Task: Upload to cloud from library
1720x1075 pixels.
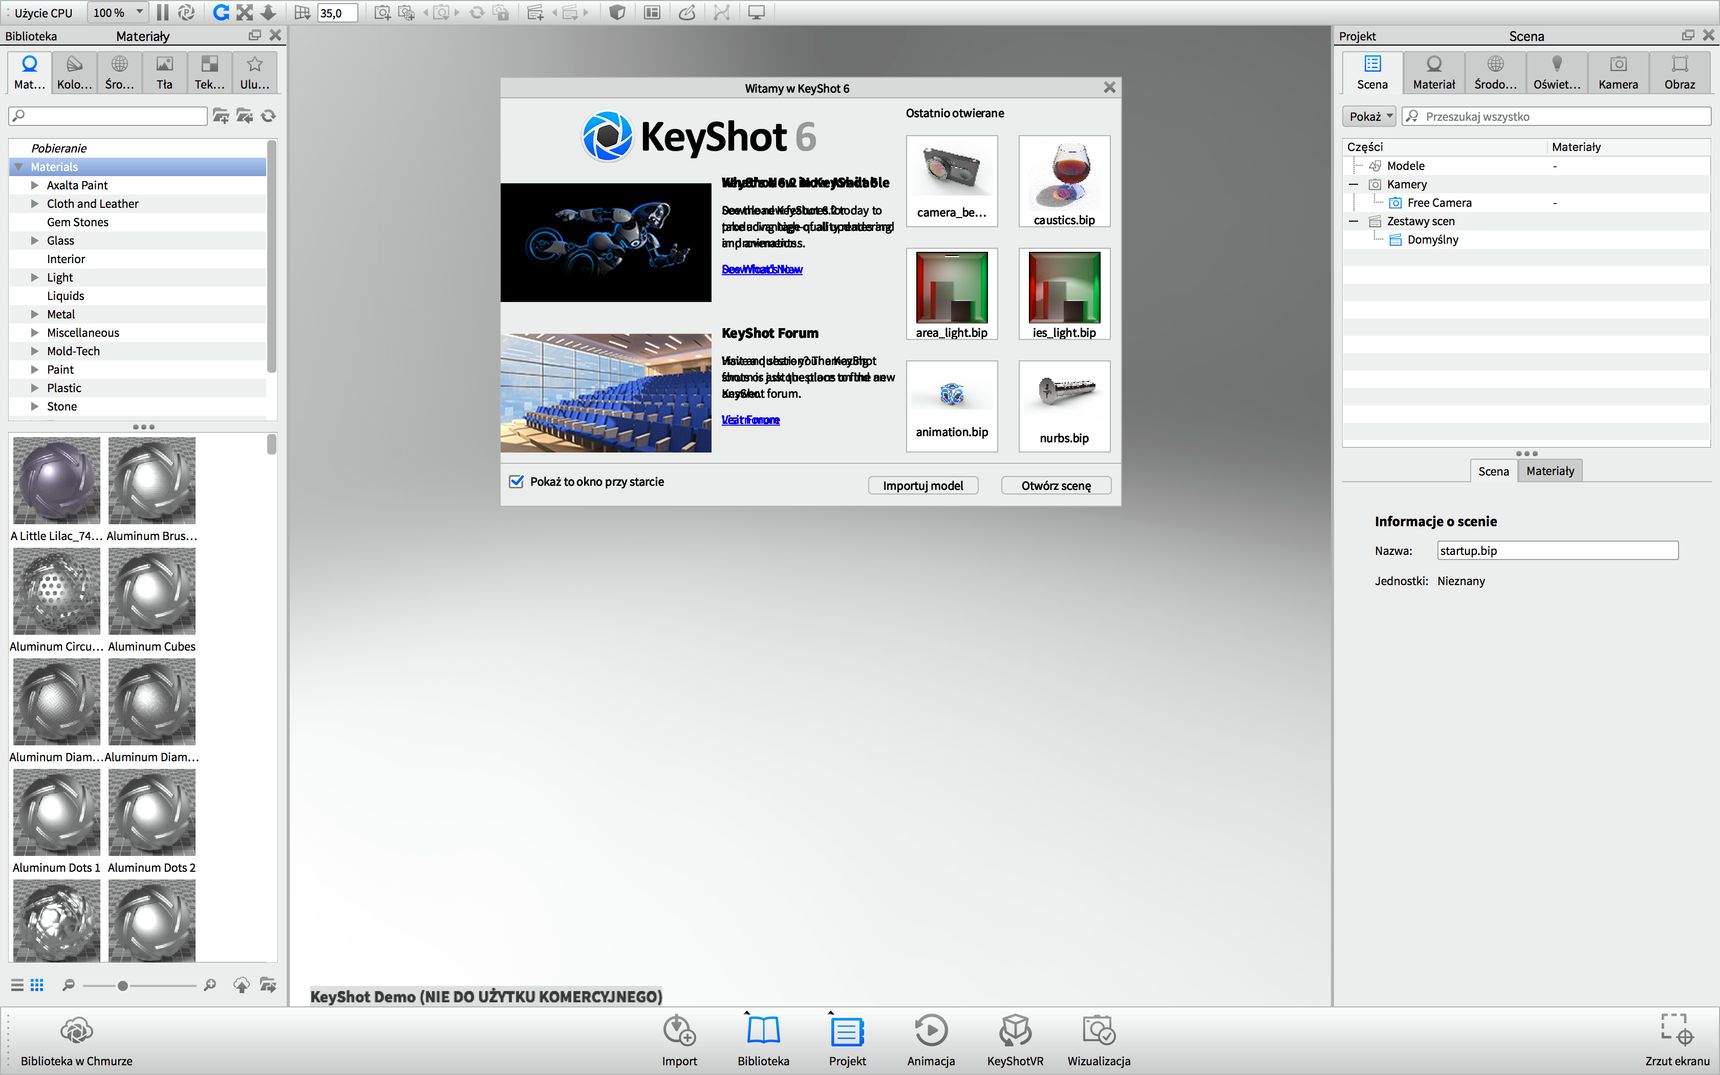Action: [241, 985]
